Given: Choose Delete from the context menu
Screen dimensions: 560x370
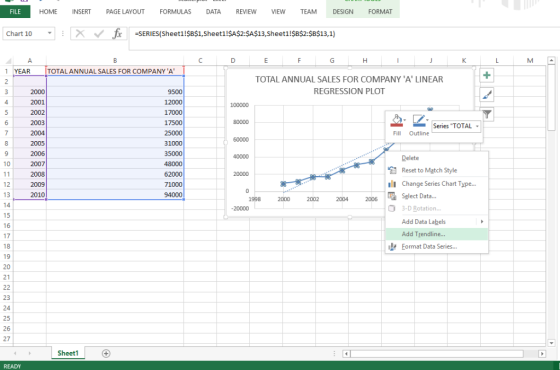Looking at the screenshot, I should tap(437, 158).
